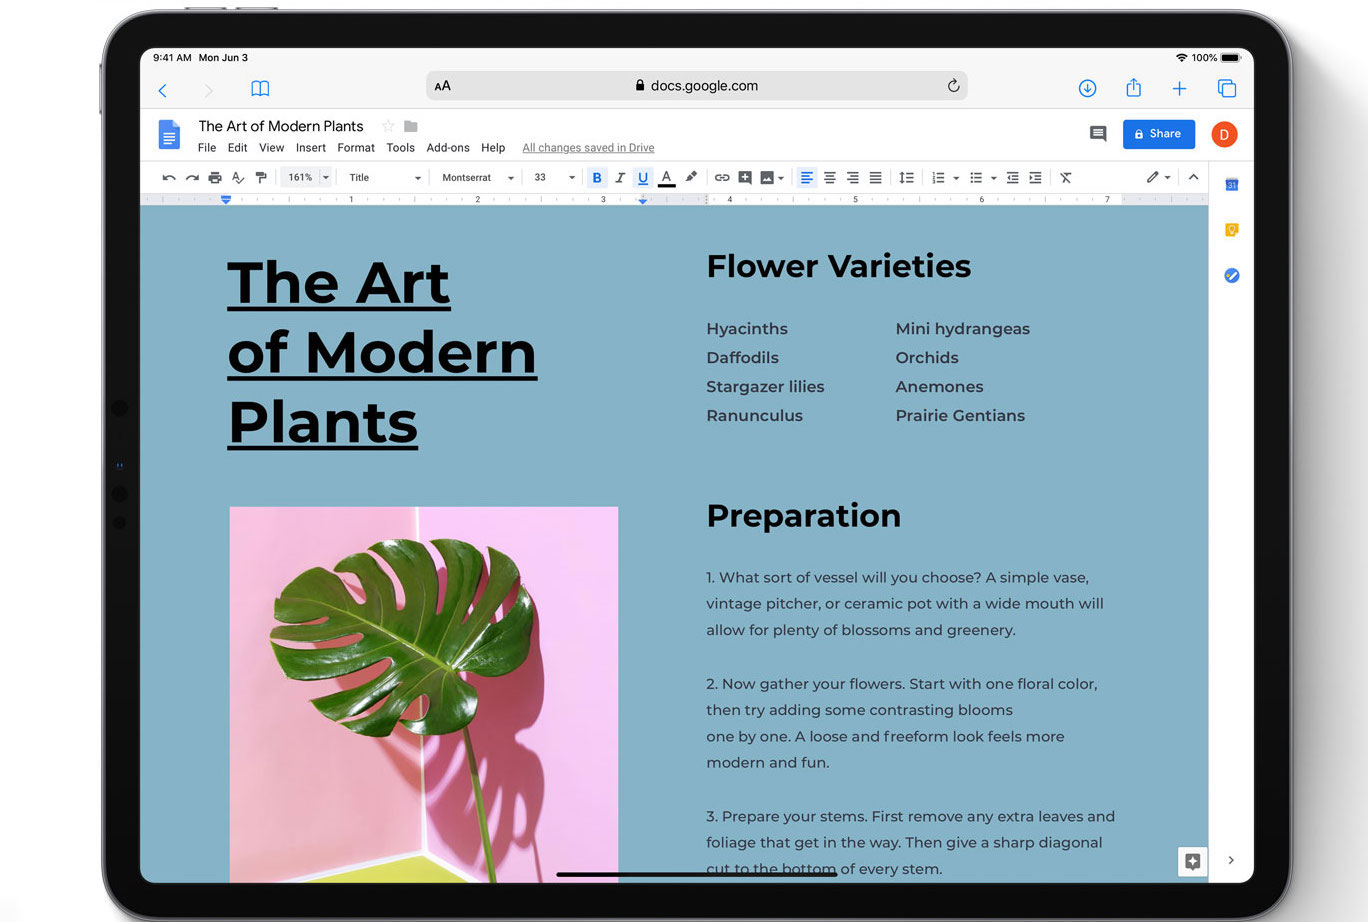Print the document
The image size is (1368, 922).
(x=215, y=177)
